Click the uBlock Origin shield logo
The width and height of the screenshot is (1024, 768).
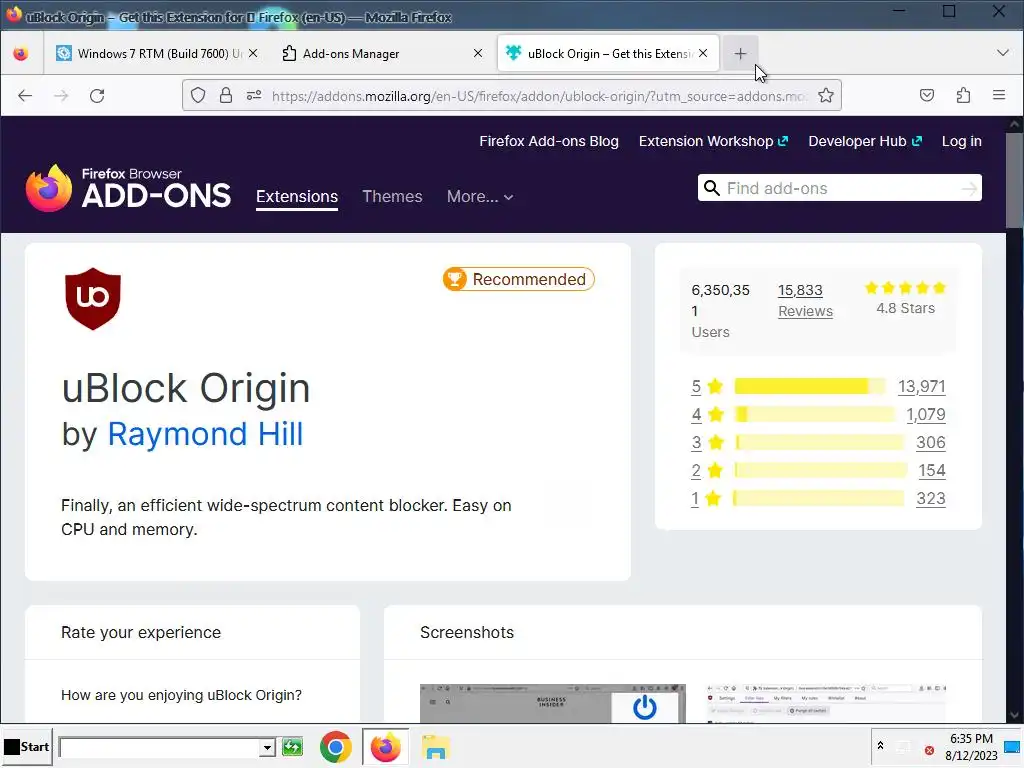coord(93,299)
